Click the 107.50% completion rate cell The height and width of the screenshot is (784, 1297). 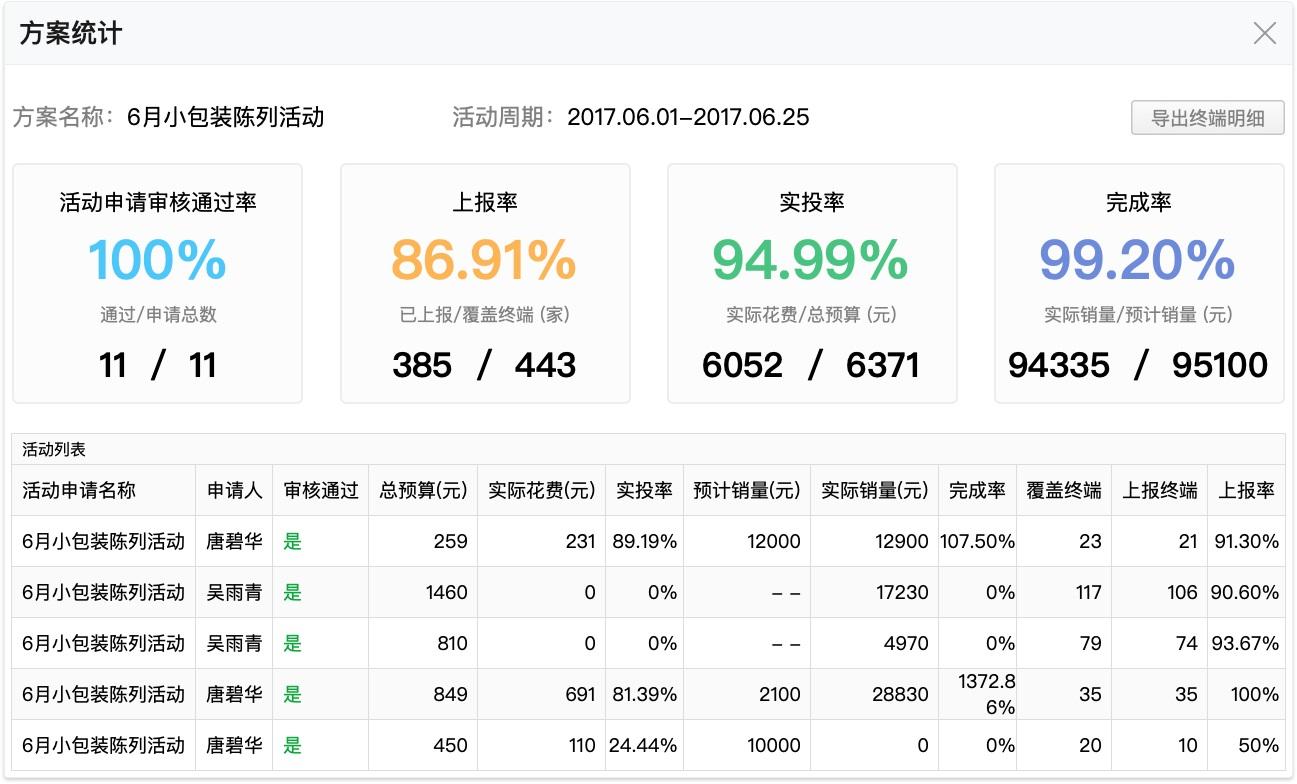(x=977, y=541)
